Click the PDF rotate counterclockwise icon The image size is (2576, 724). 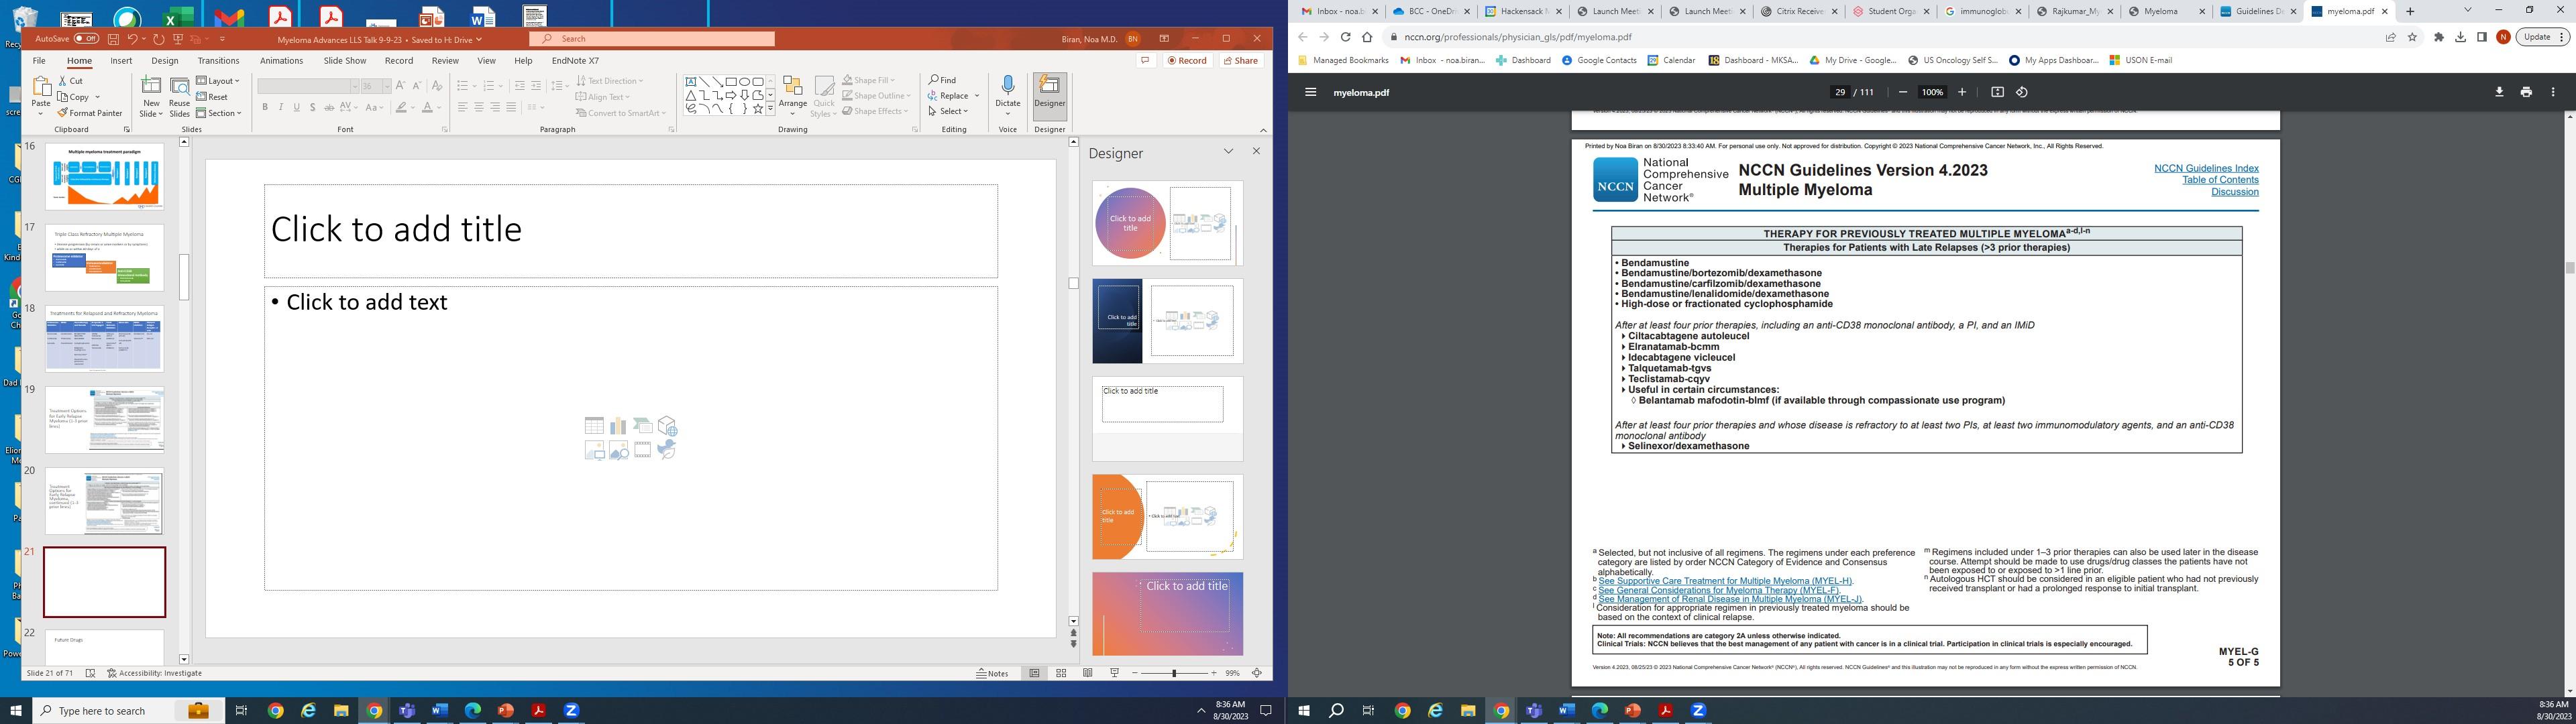(2022, 92)
